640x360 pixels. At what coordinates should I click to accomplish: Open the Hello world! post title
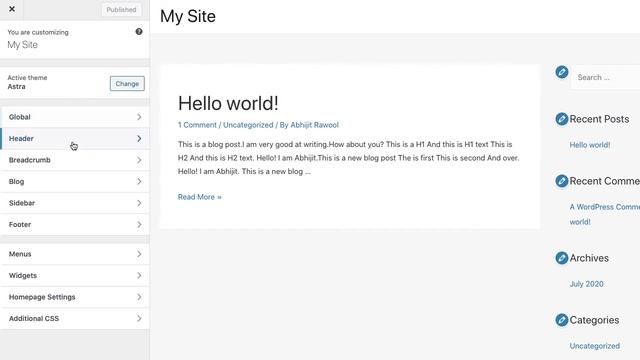(228, 103)
